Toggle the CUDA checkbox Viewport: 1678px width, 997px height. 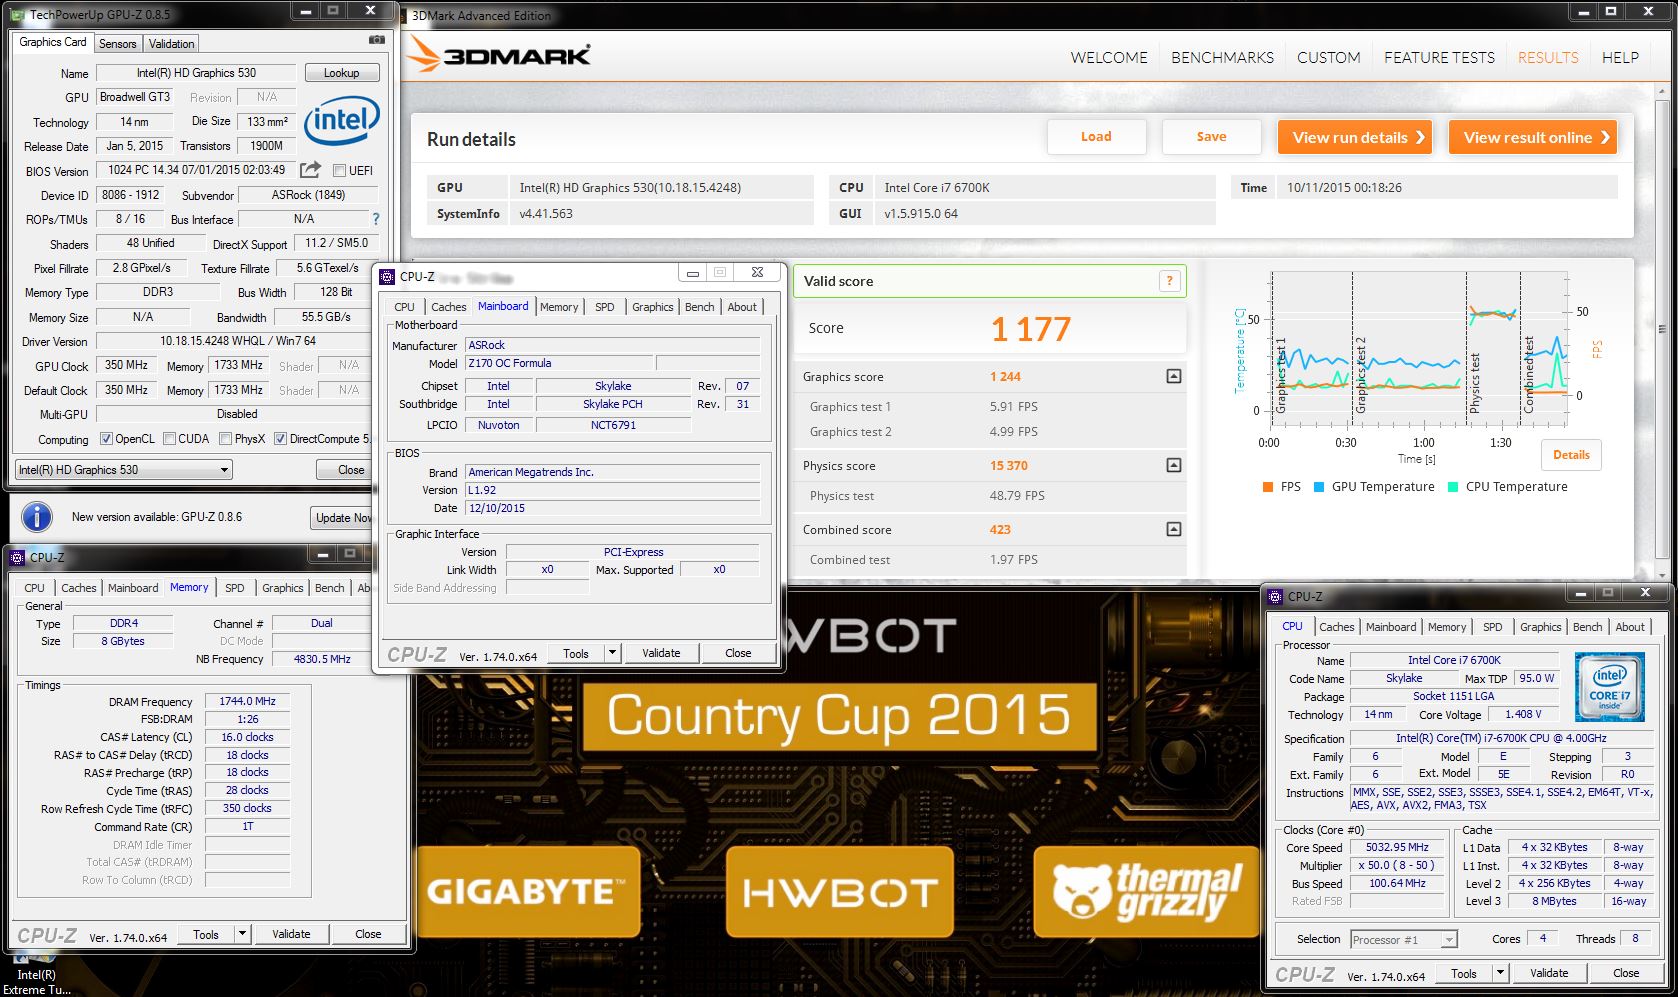click(169, 439)
